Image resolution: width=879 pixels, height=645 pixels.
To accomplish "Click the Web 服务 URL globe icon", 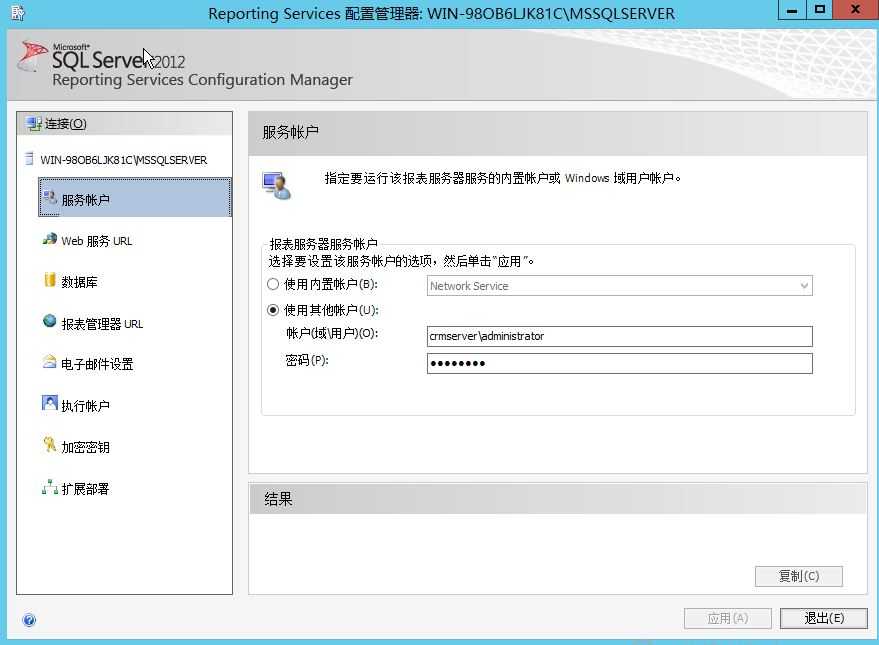I will (49, 239).
